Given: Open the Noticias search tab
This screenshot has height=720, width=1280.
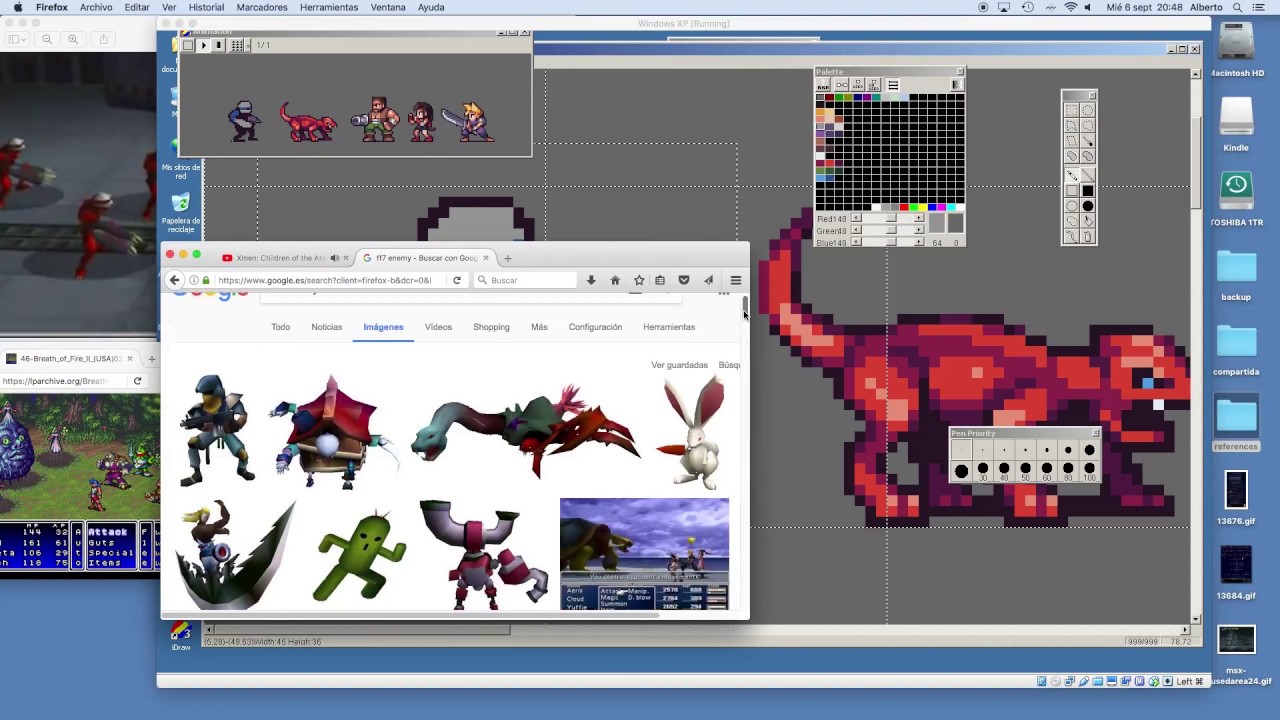Looking at the screenshot, I should [x=326, y=327].
